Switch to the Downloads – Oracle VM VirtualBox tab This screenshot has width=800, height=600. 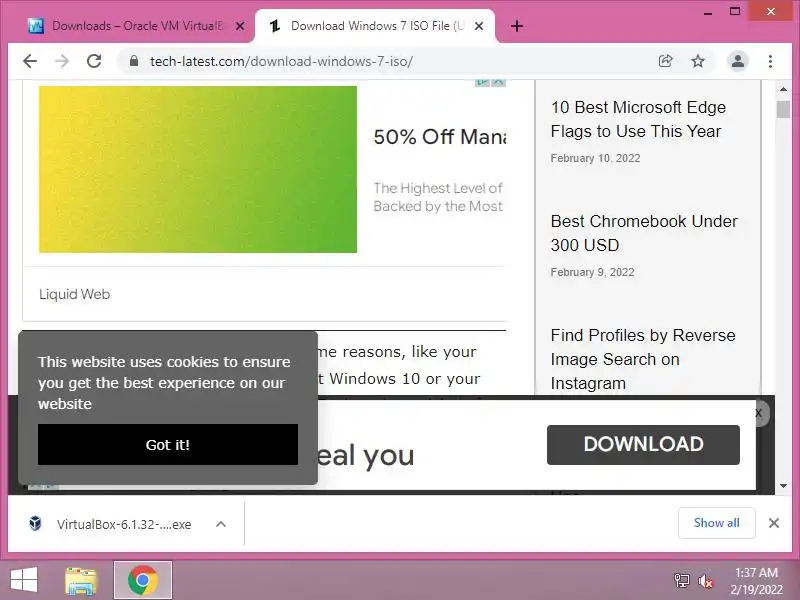pos(133,26)
